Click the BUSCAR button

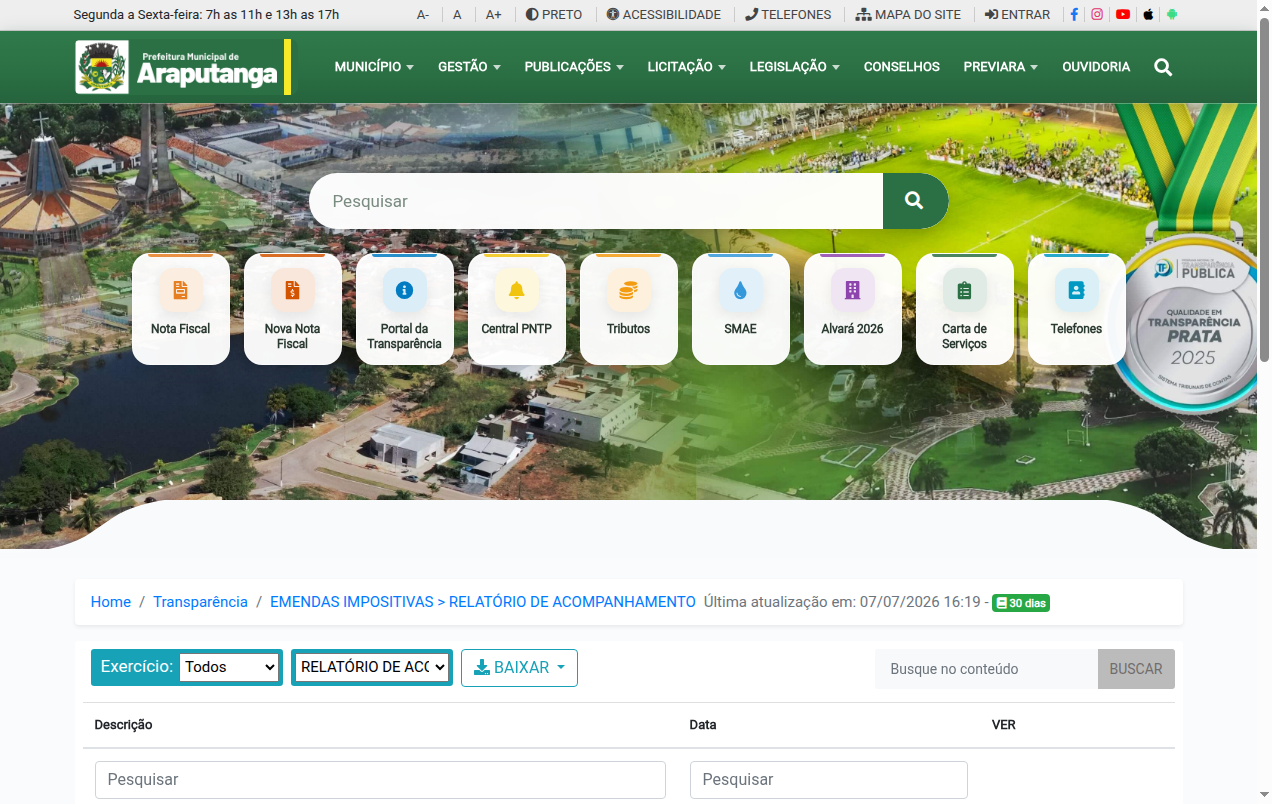[x=1136, y=669]
